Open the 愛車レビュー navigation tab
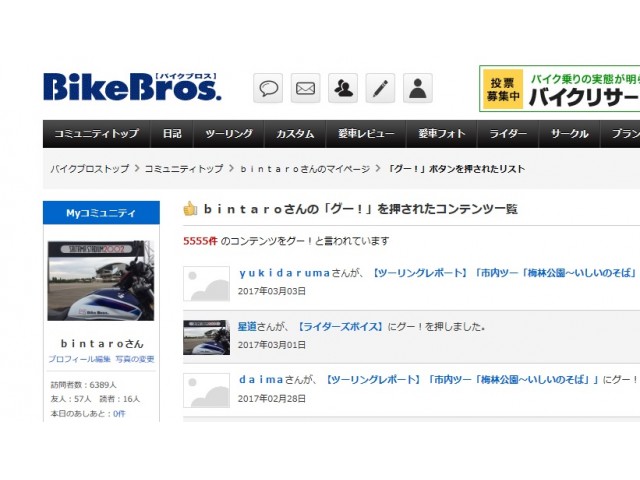Screen dimensions: 640x480 [366, 134]
